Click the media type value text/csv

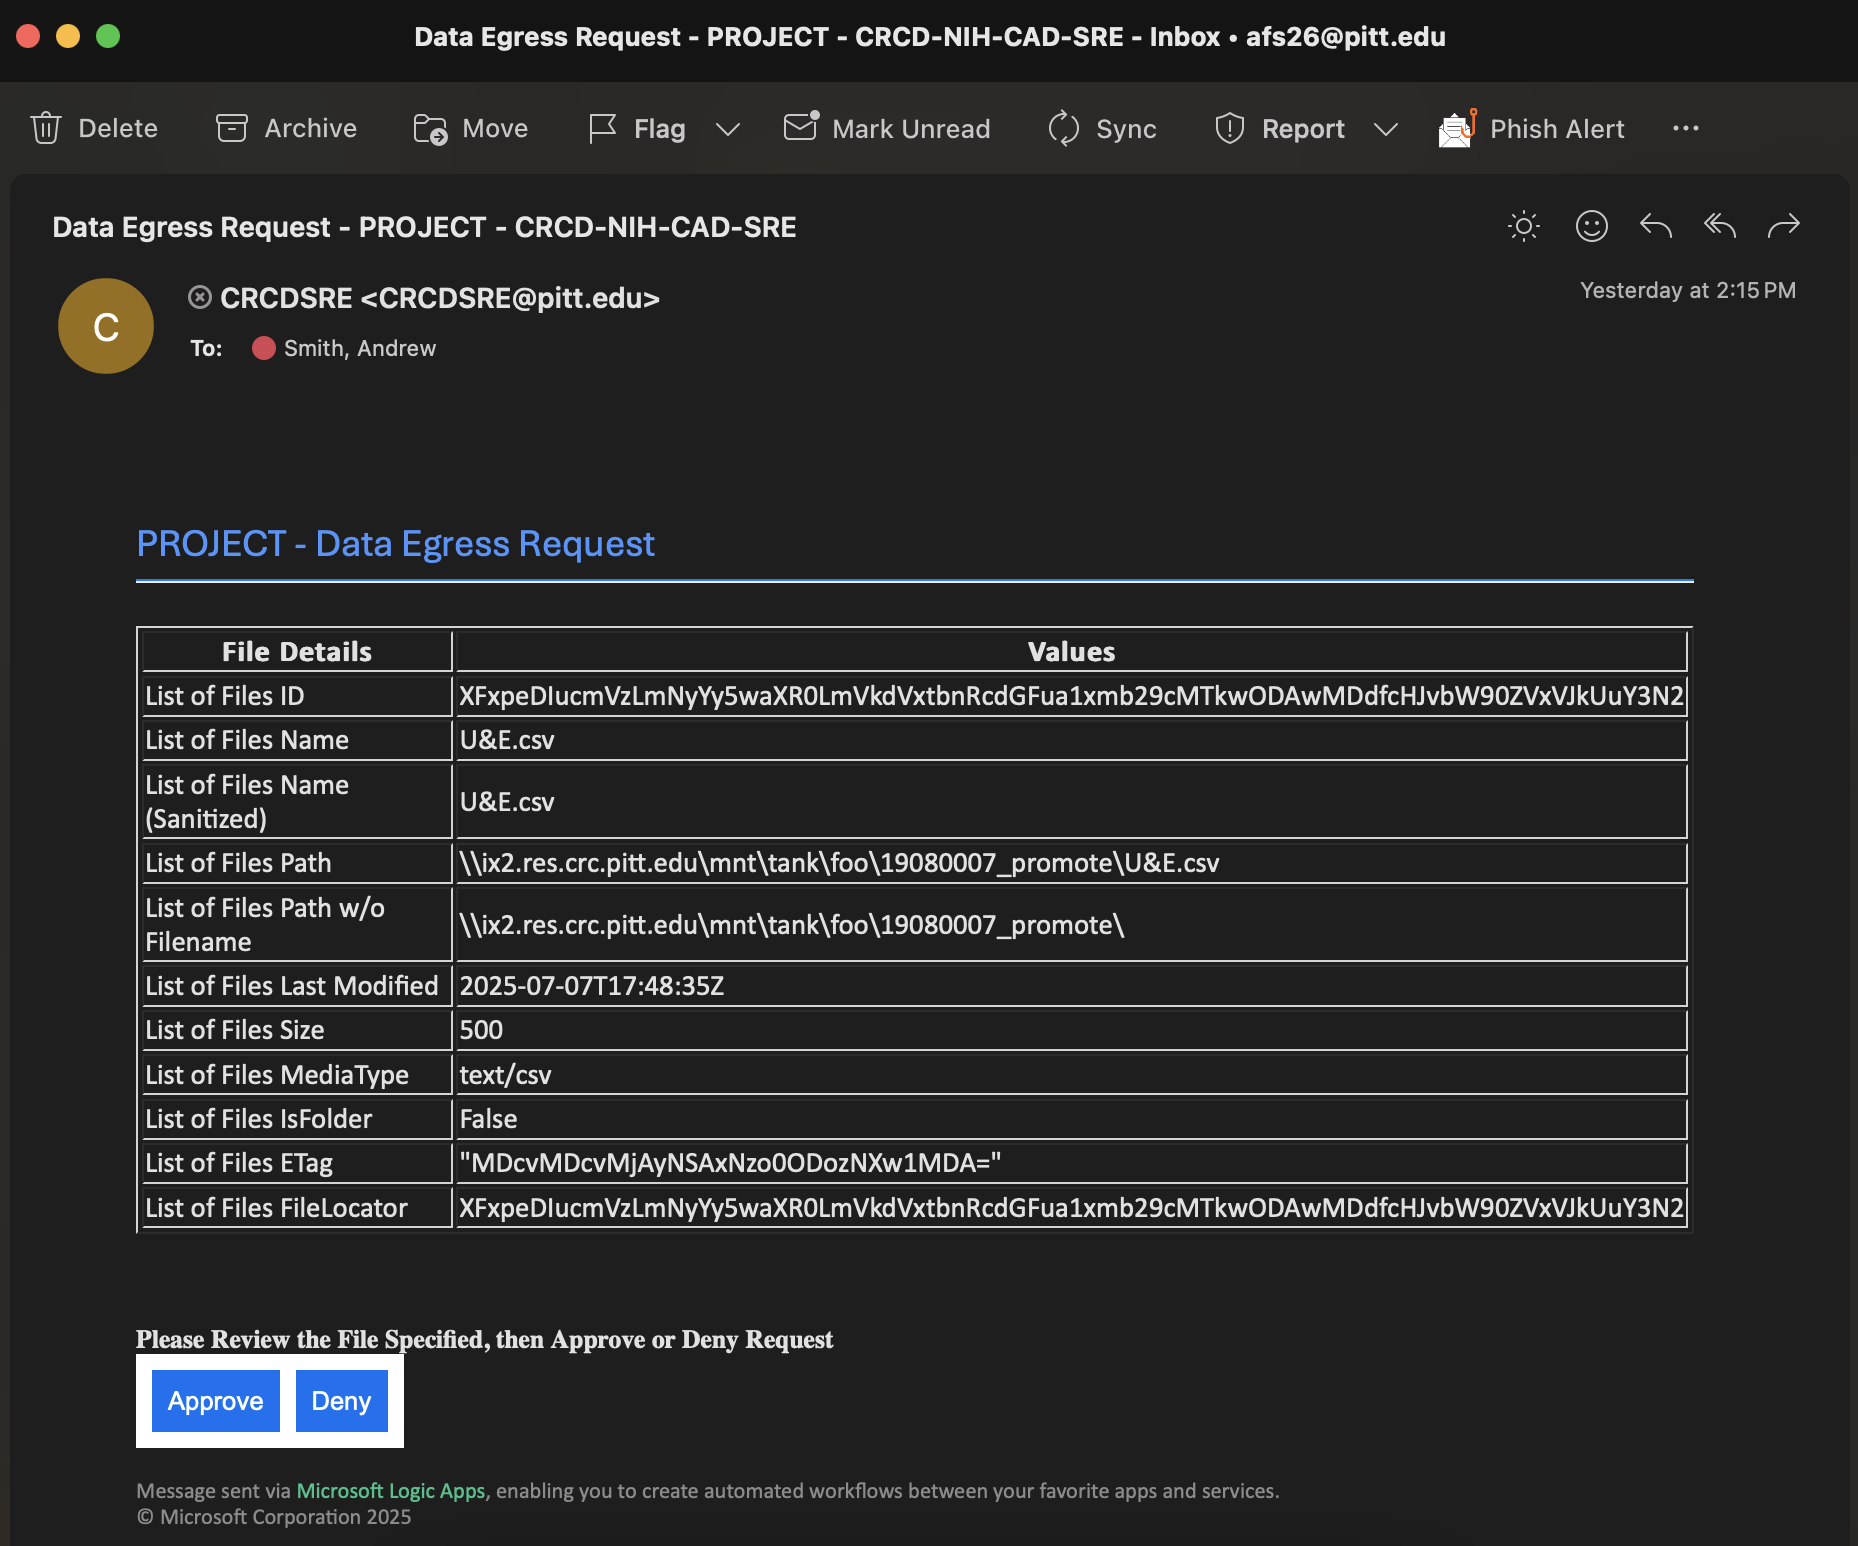pos(505,1075)
